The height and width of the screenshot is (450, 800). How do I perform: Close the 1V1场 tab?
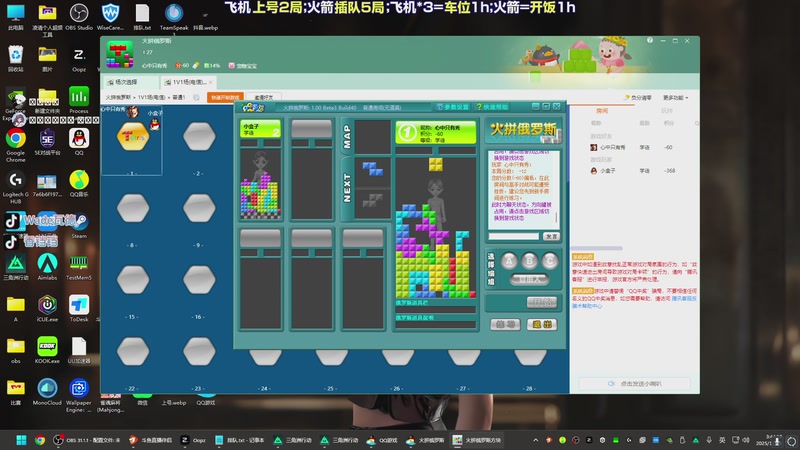pos(210,82)
